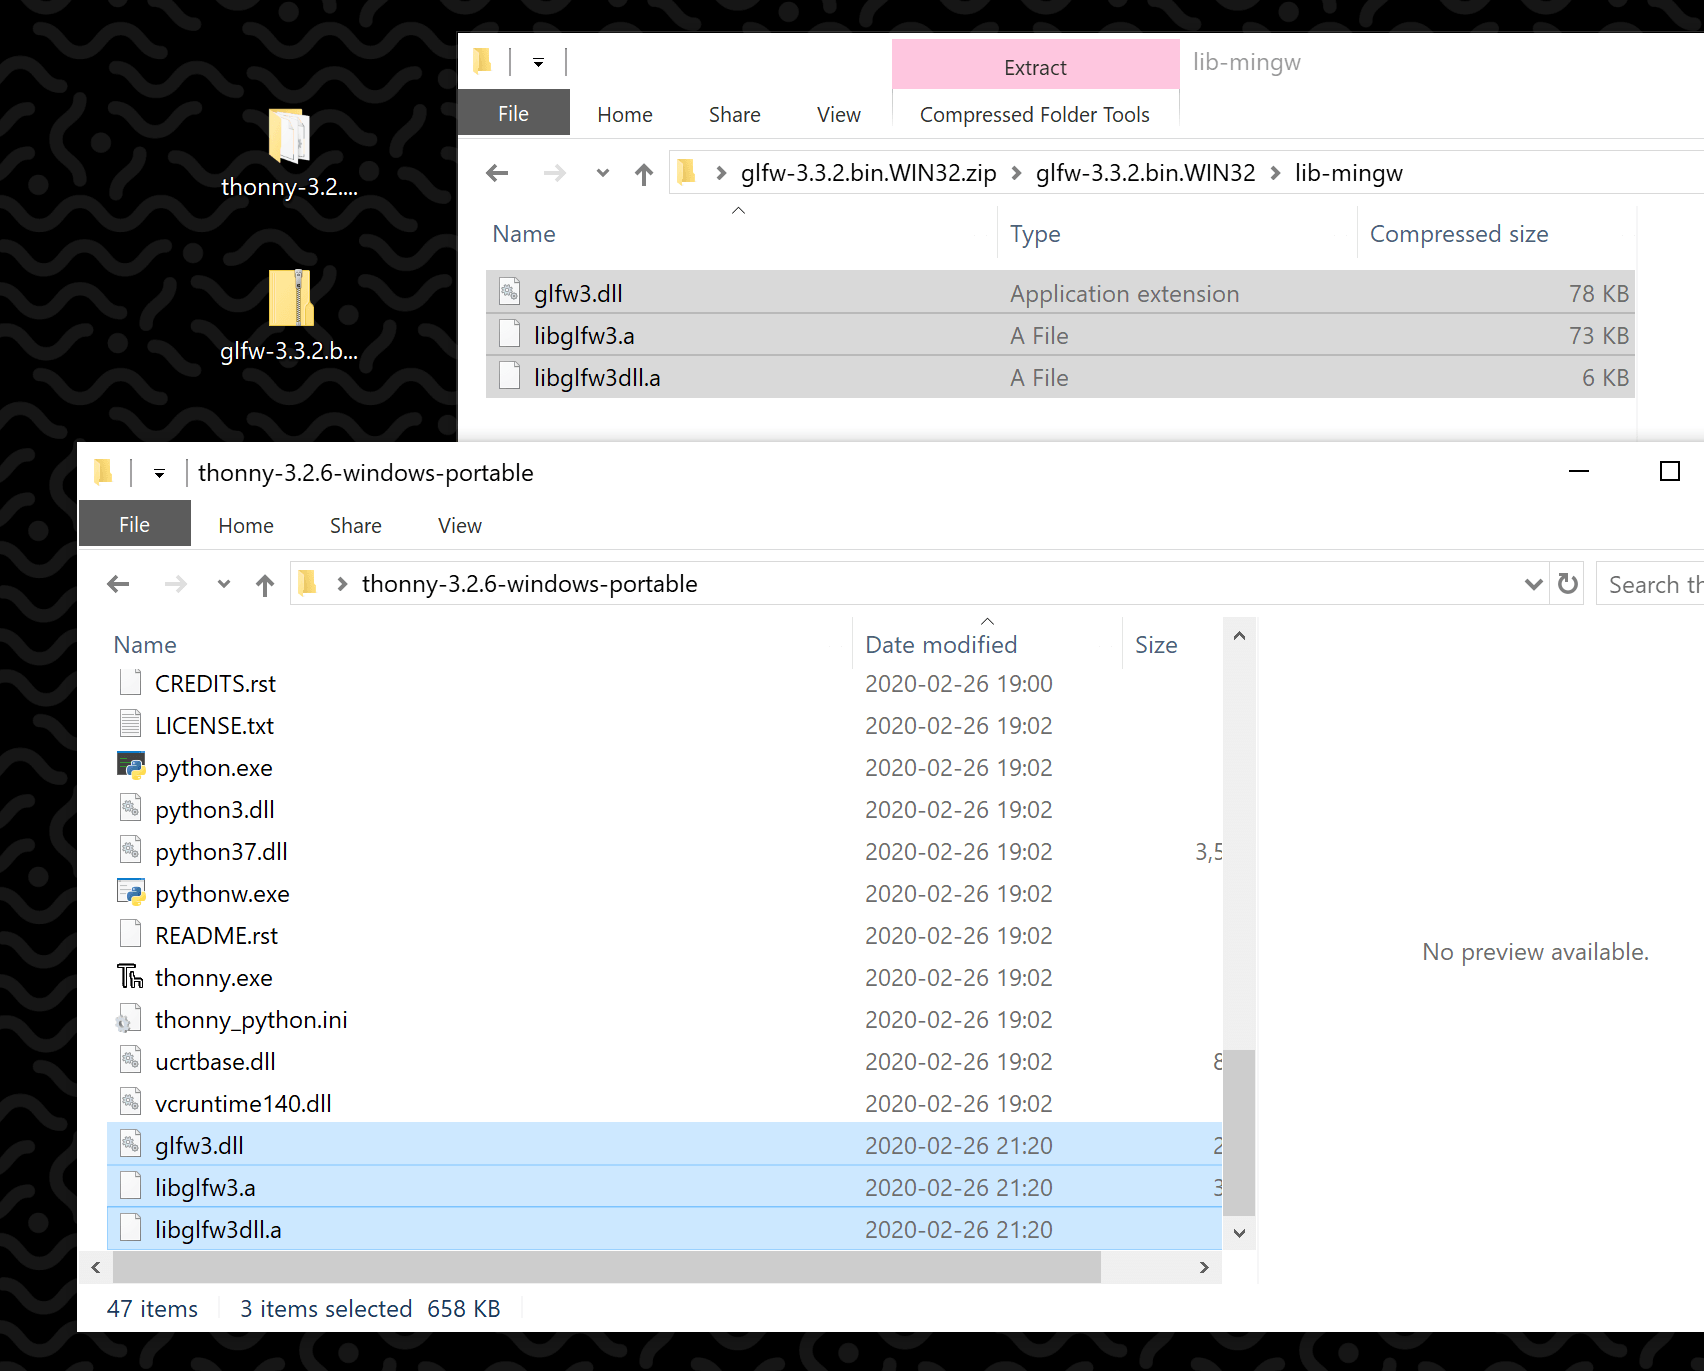Select glfw3.dll in the thonny folder
This screenshot has width=1704, height=1371.
click(664, 1145)
